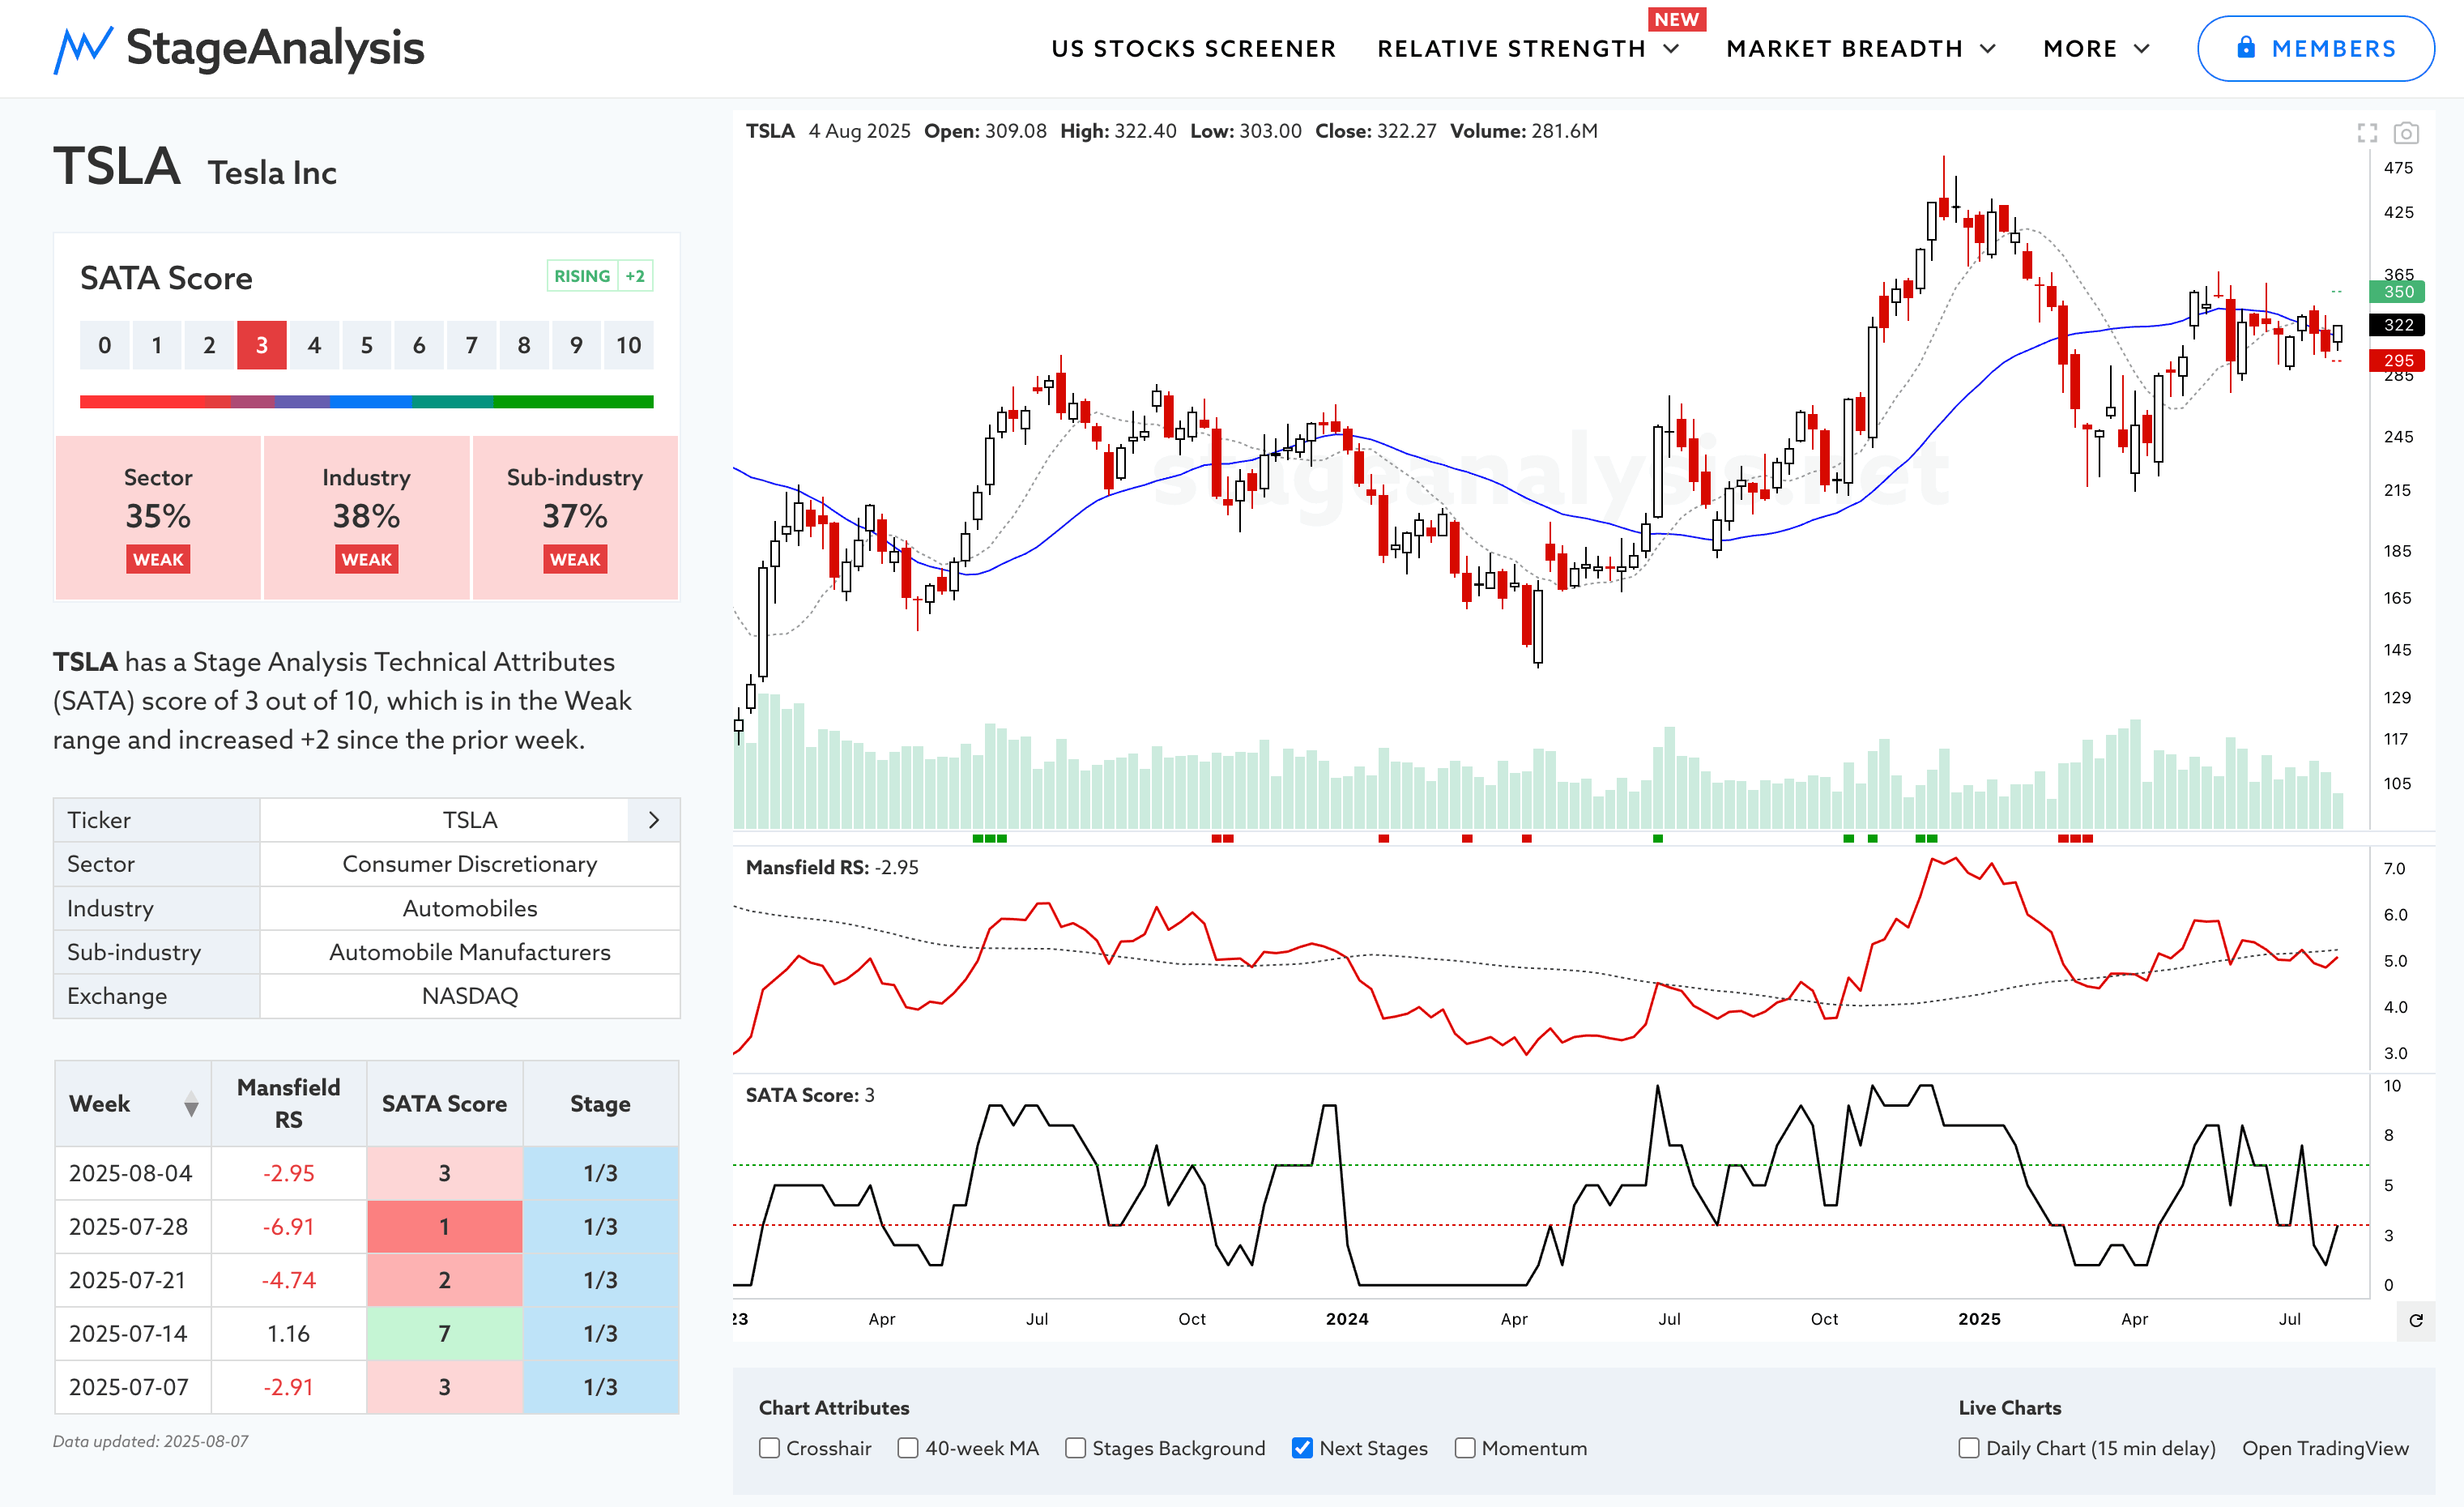Enable the 40-week MA checkbox
This screenshot has width=2464, height=1507.
(908, 1448)
